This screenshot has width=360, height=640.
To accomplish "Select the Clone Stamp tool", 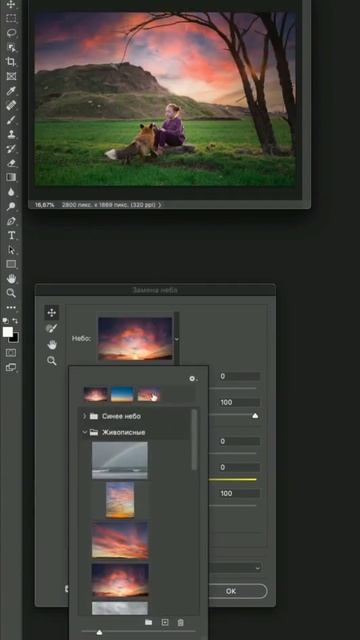I will 11,134.
